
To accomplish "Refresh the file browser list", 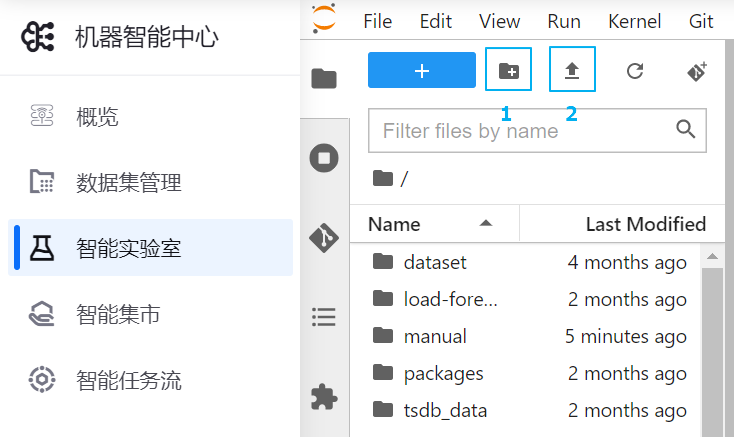I will click(x=634, y=70).
